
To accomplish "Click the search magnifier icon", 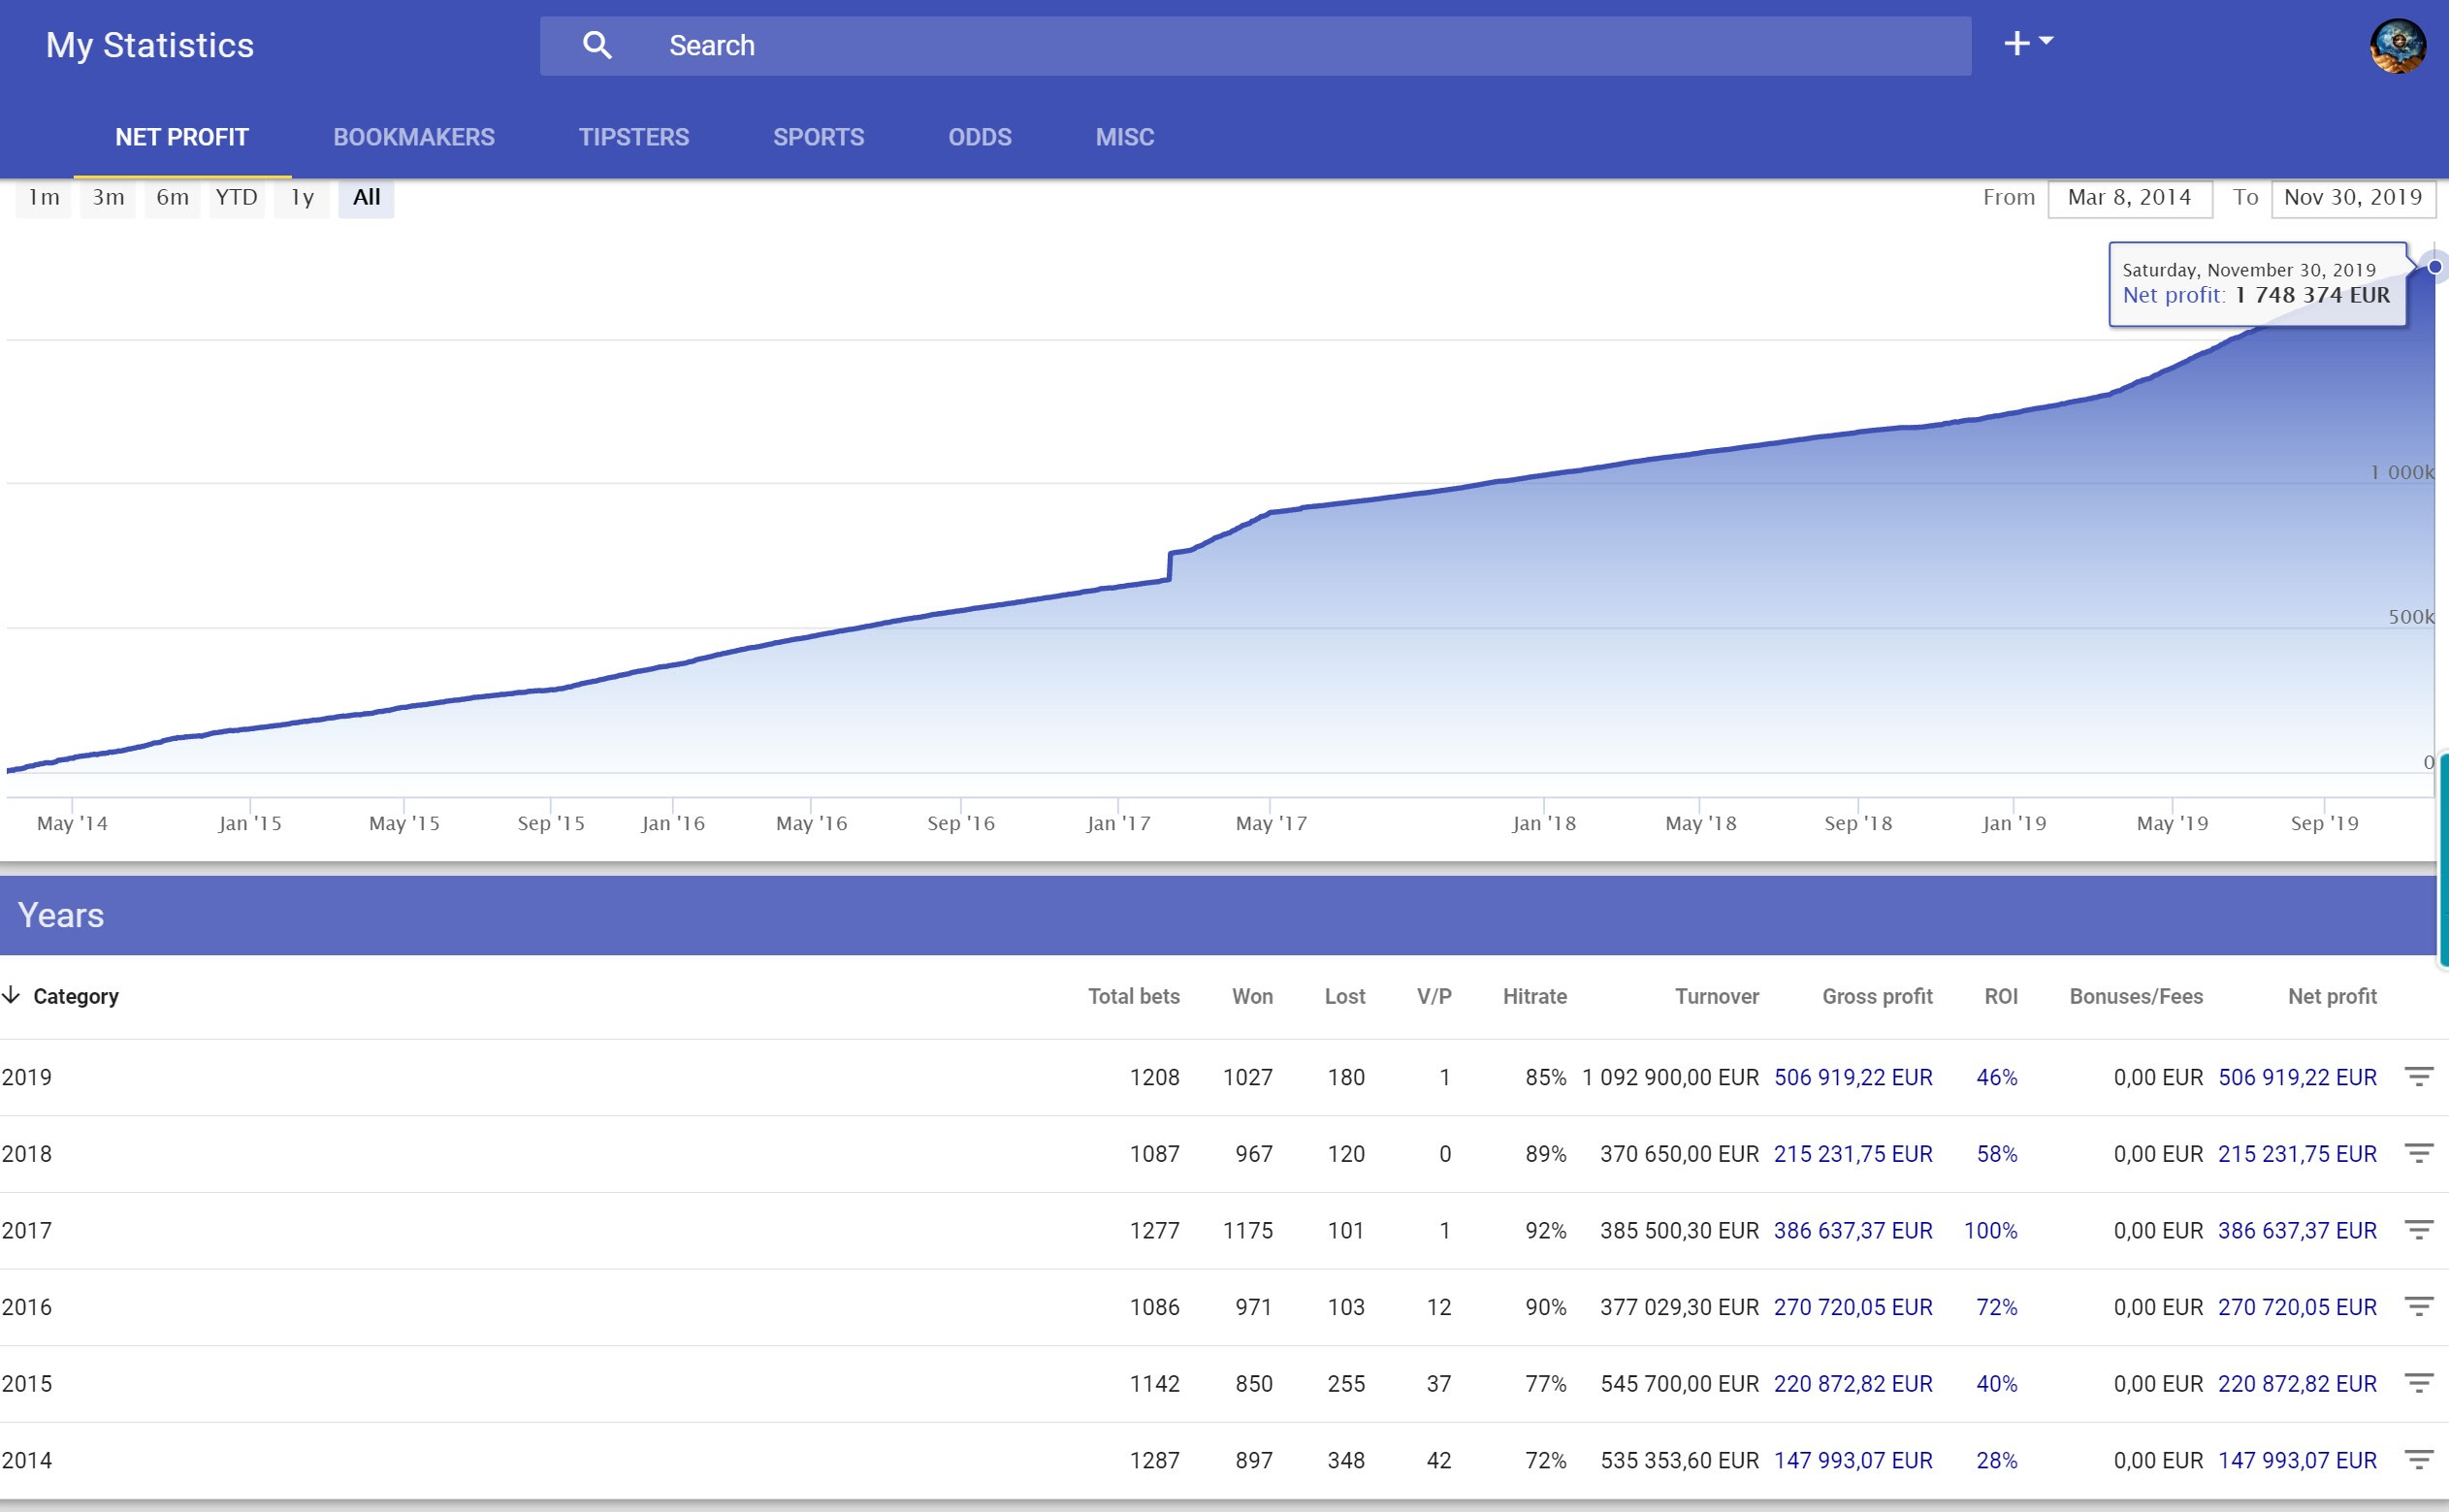I will coord(597,45).
